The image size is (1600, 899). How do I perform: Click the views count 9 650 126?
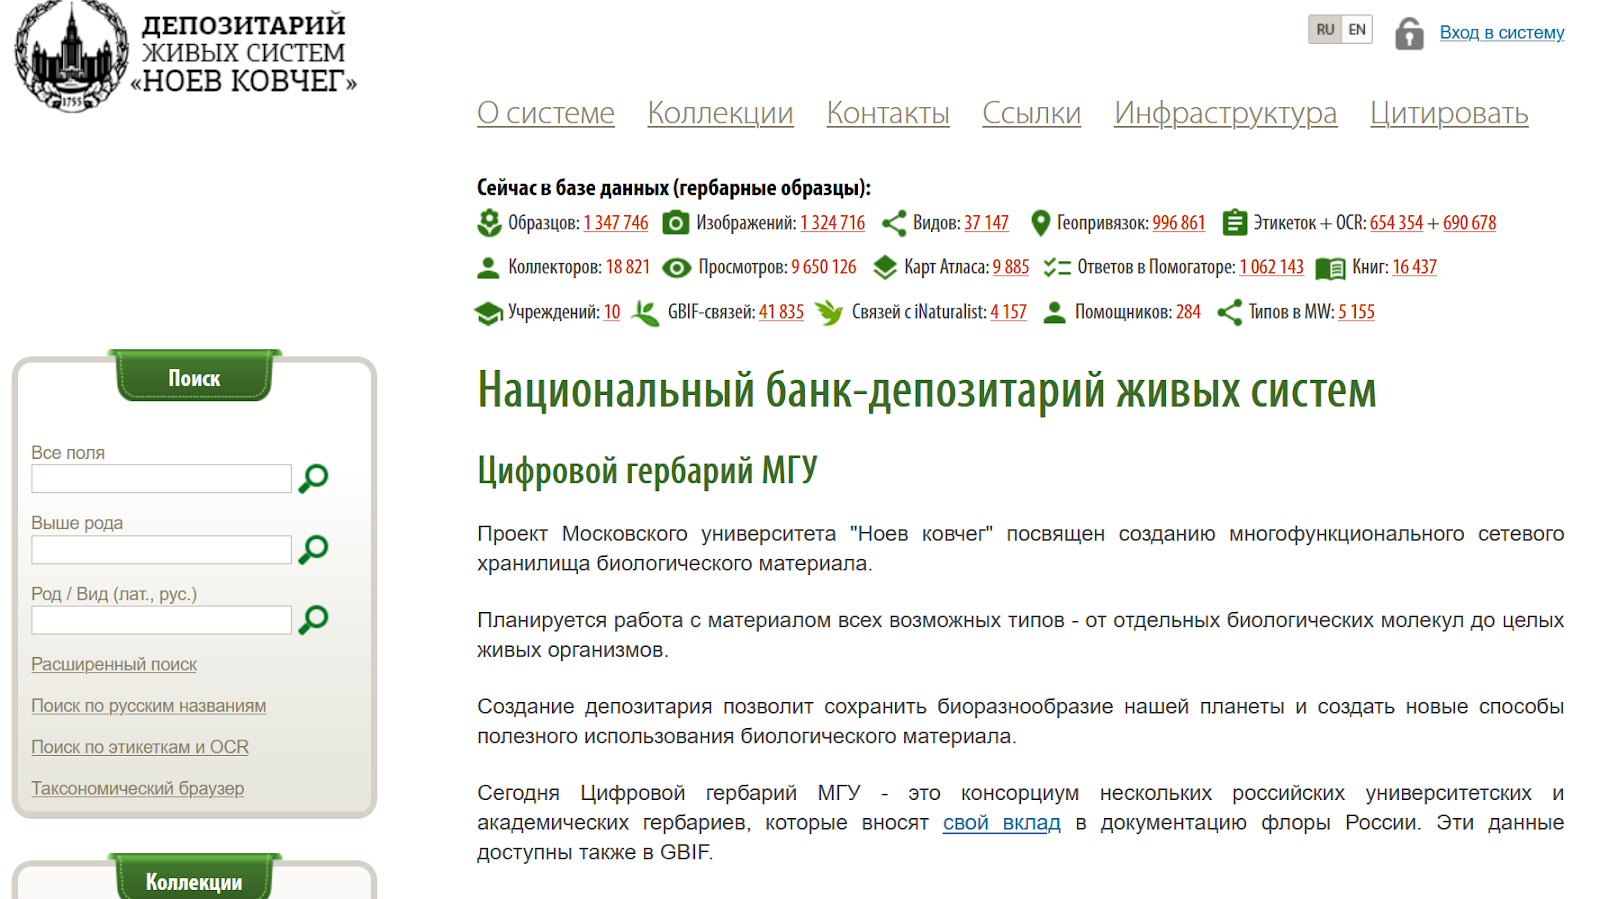pyautogui.click(x=824, y=267)
